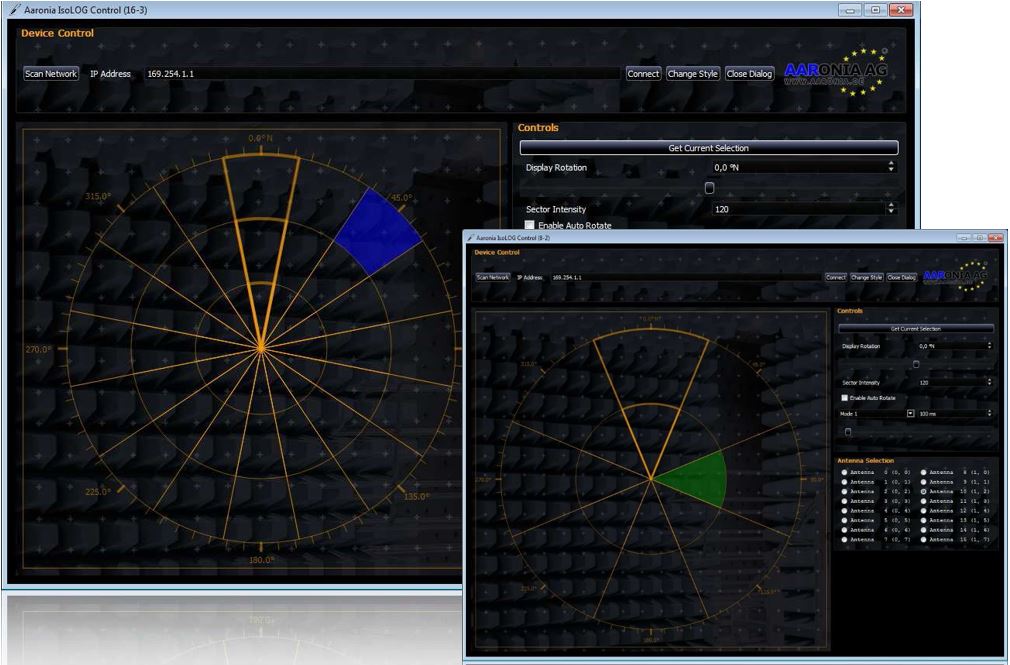Sector Intensity spinner arrows in 8-2 window
Viewport: 1010px width, 665px height.
989,382
